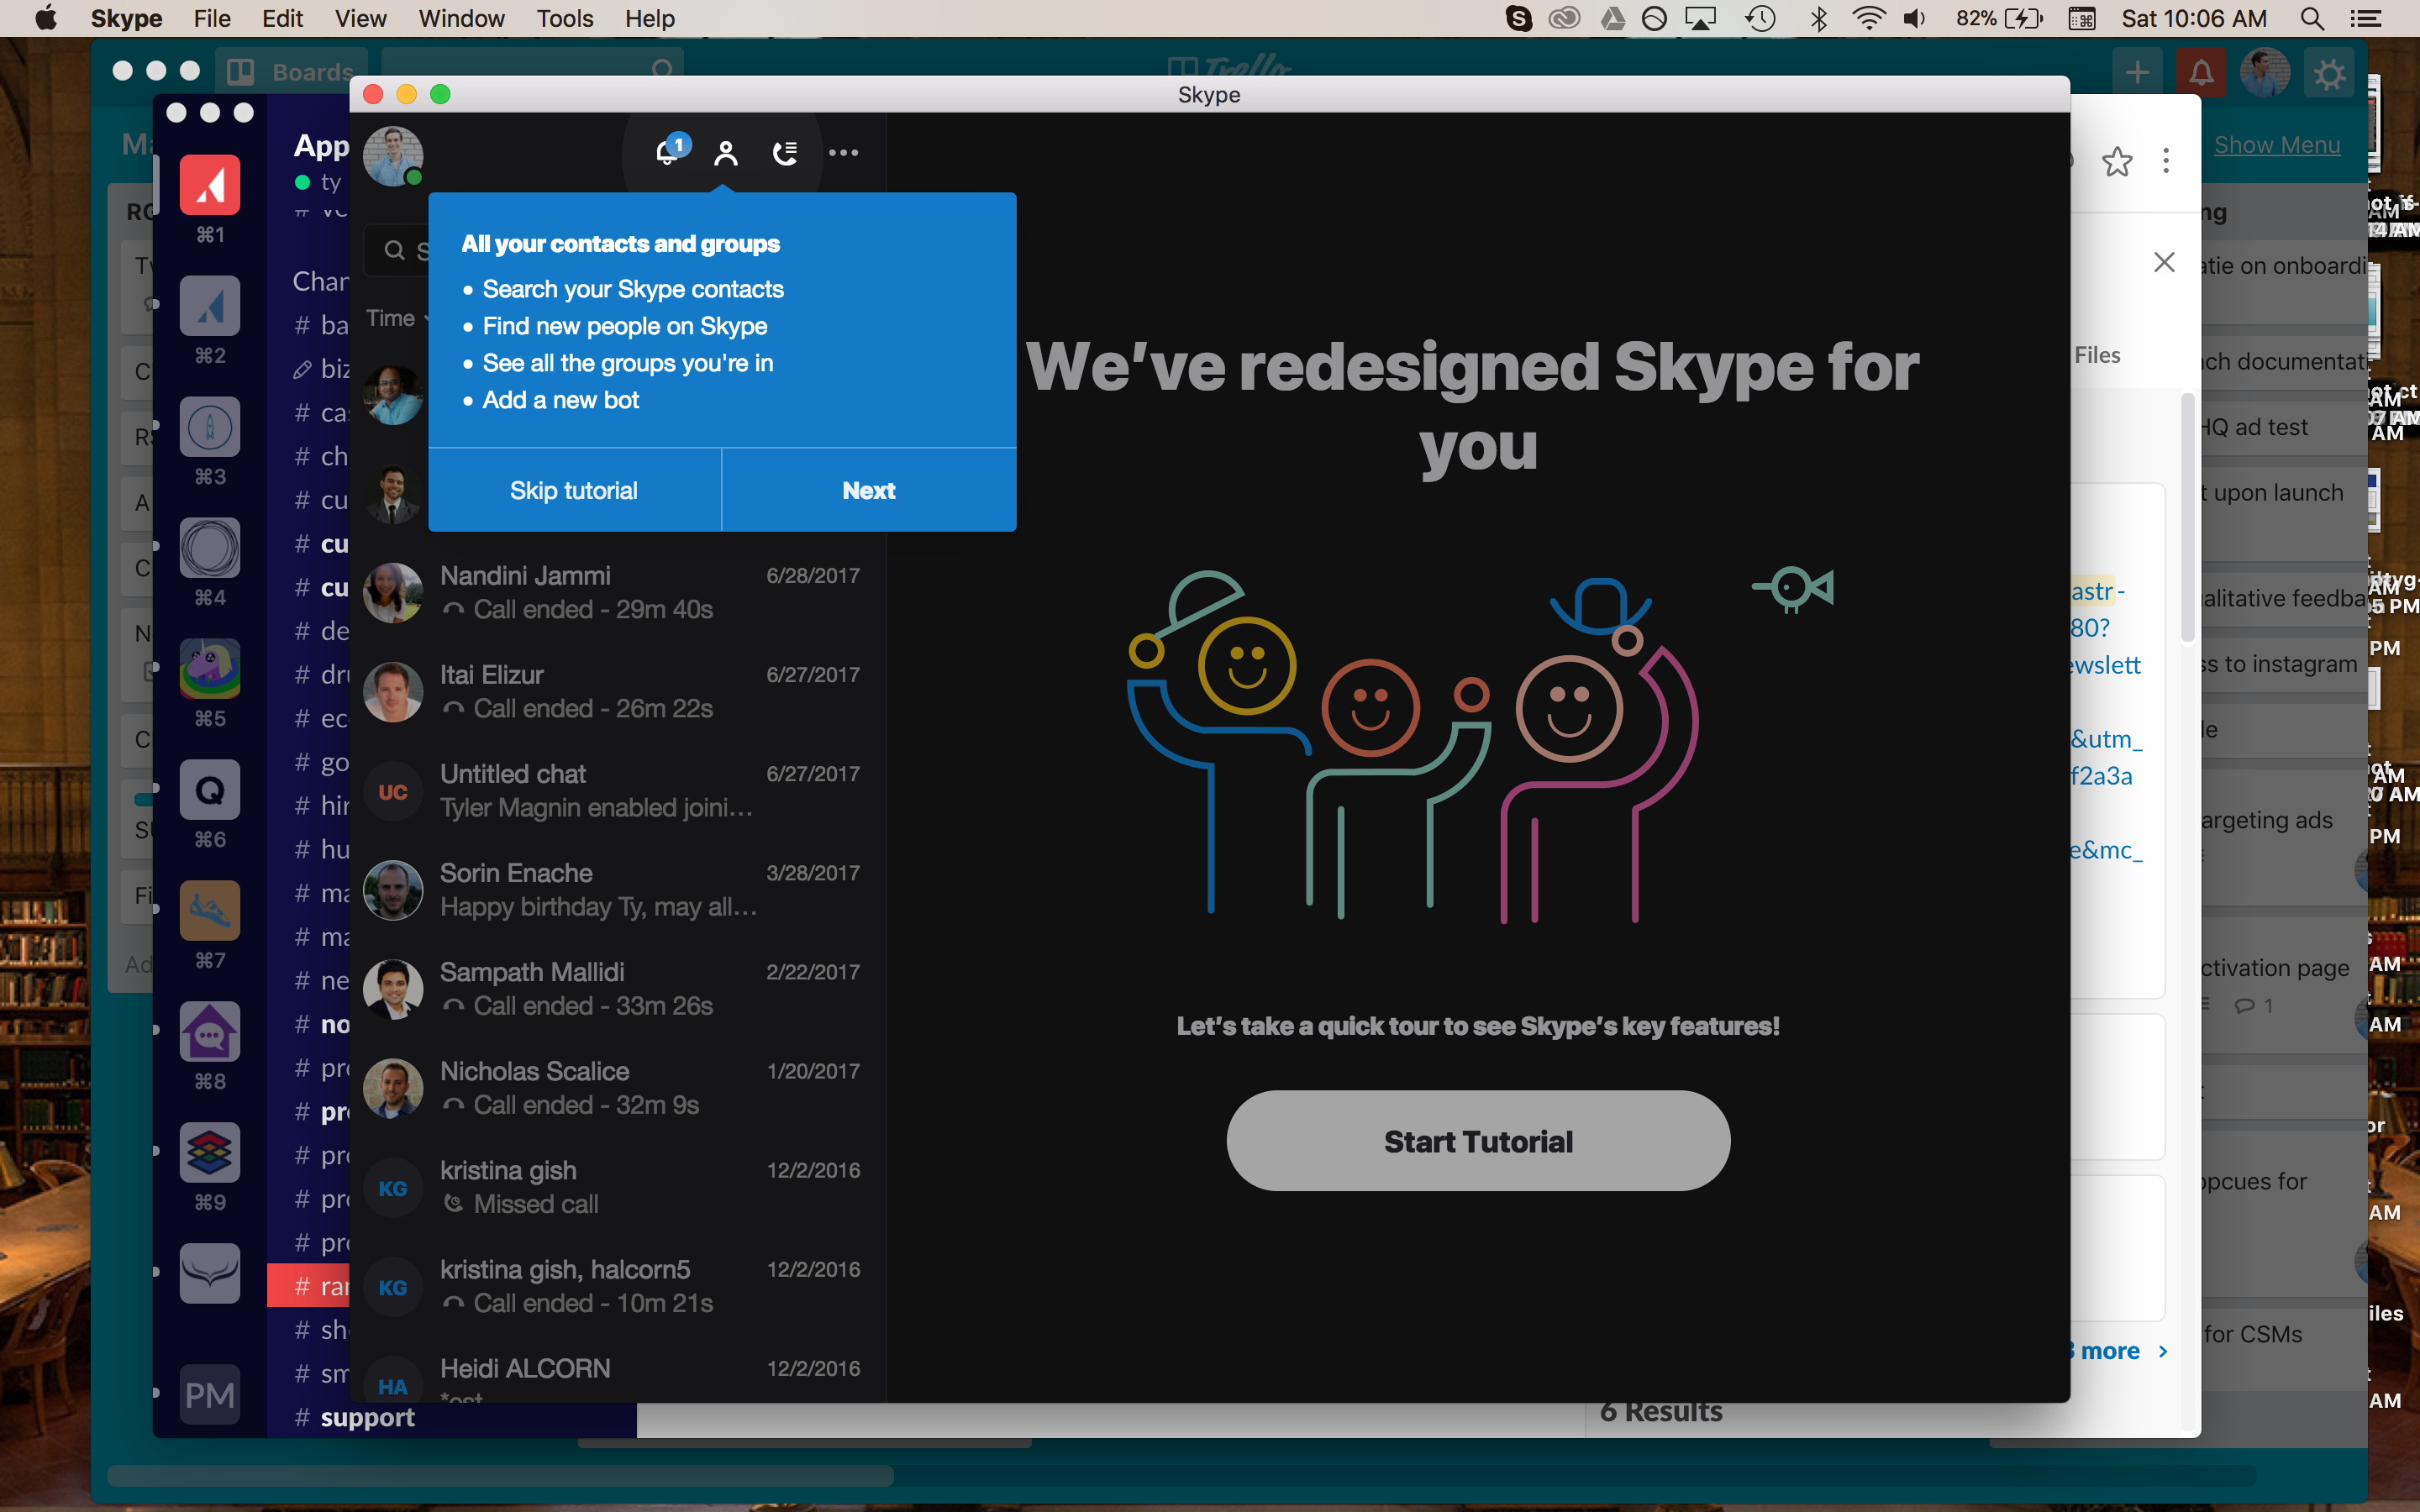Open the Help menu
The height and width of the screenshot is (1512, 2420).
click(x=650, y=18)
